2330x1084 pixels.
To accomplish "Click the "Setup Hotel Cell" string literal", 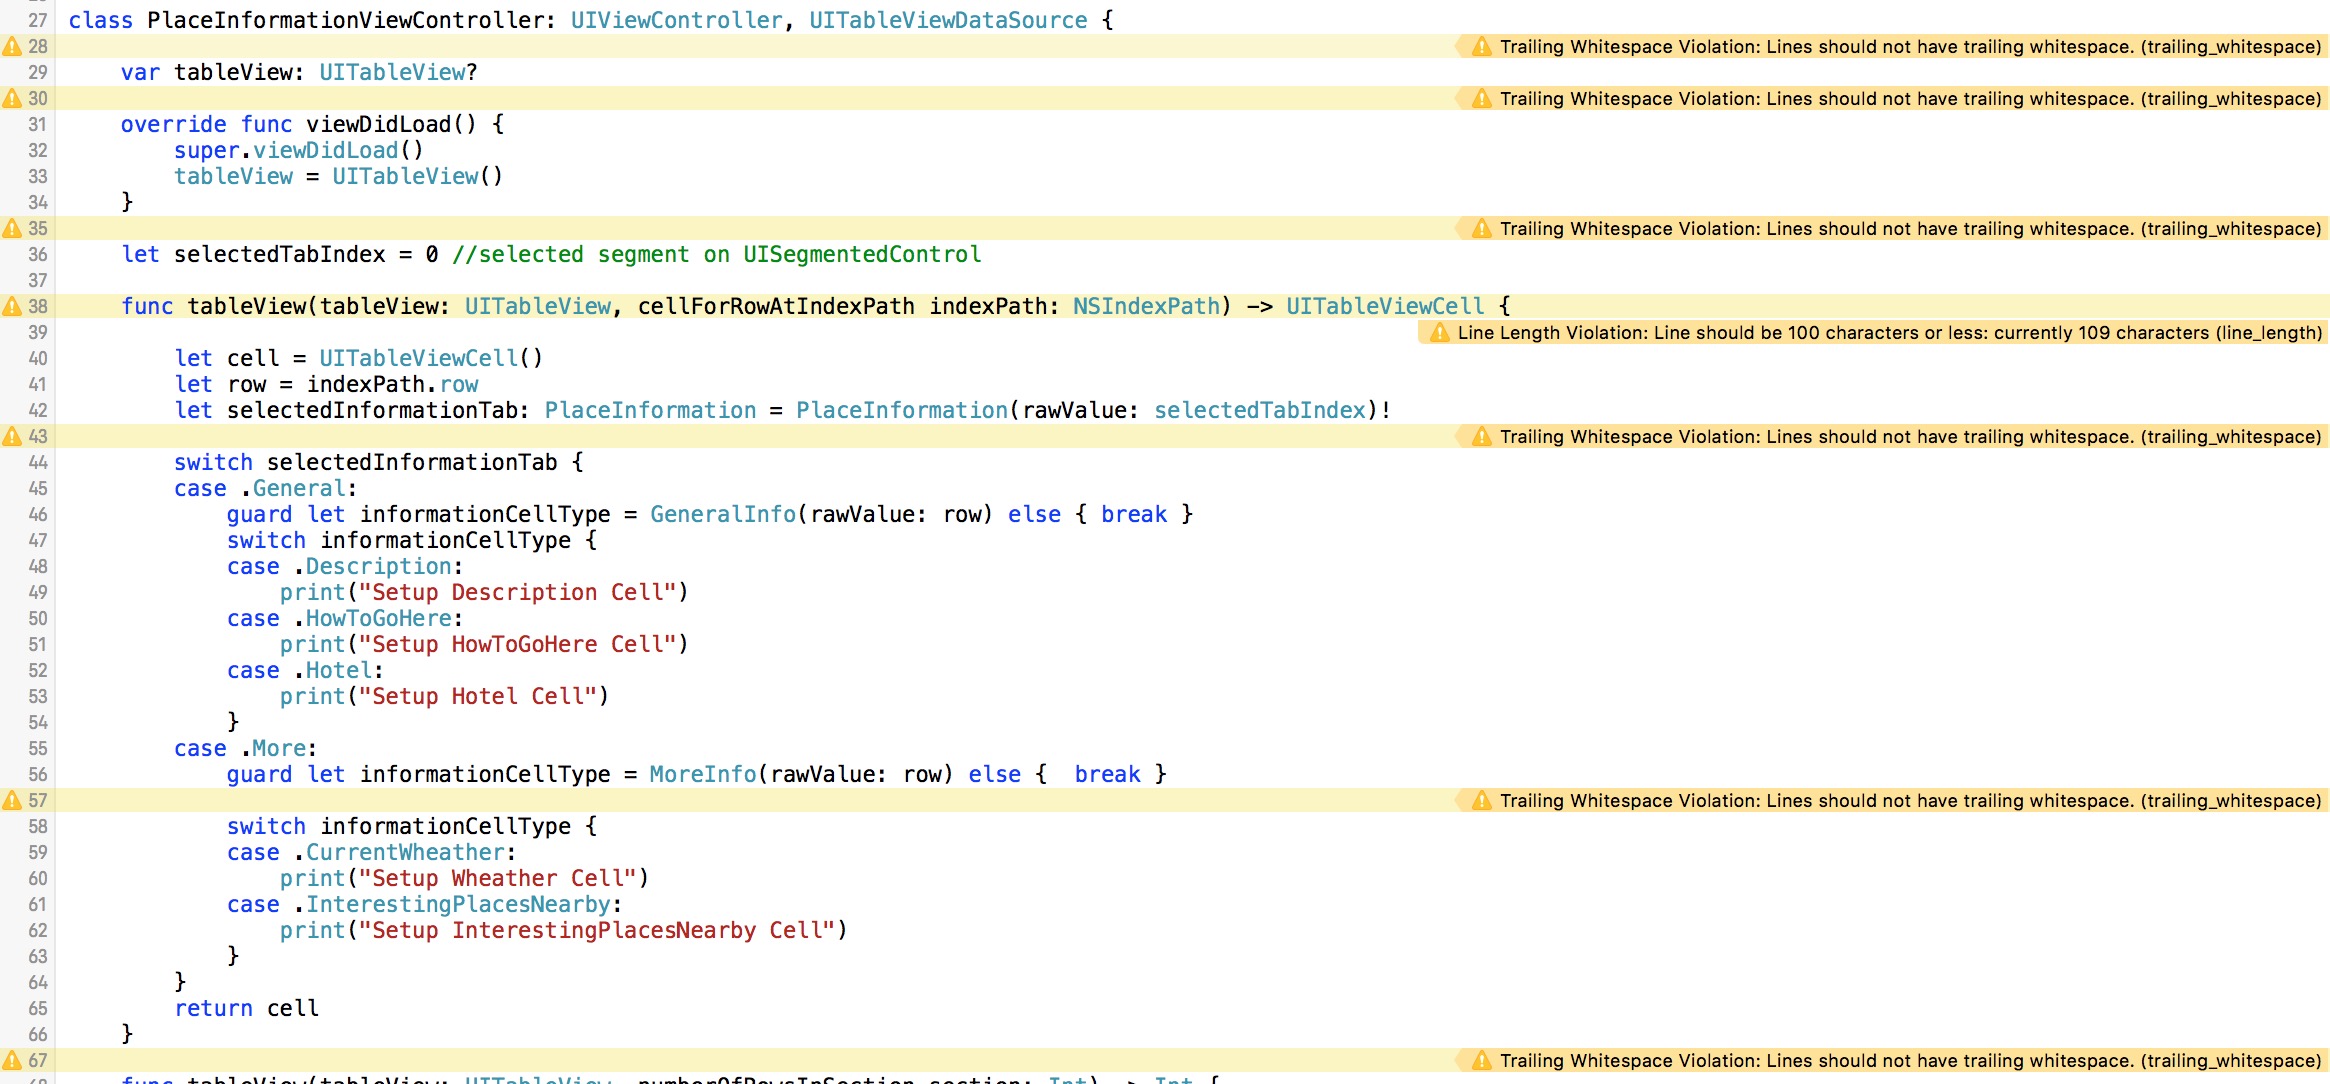I will pos(477,696).
